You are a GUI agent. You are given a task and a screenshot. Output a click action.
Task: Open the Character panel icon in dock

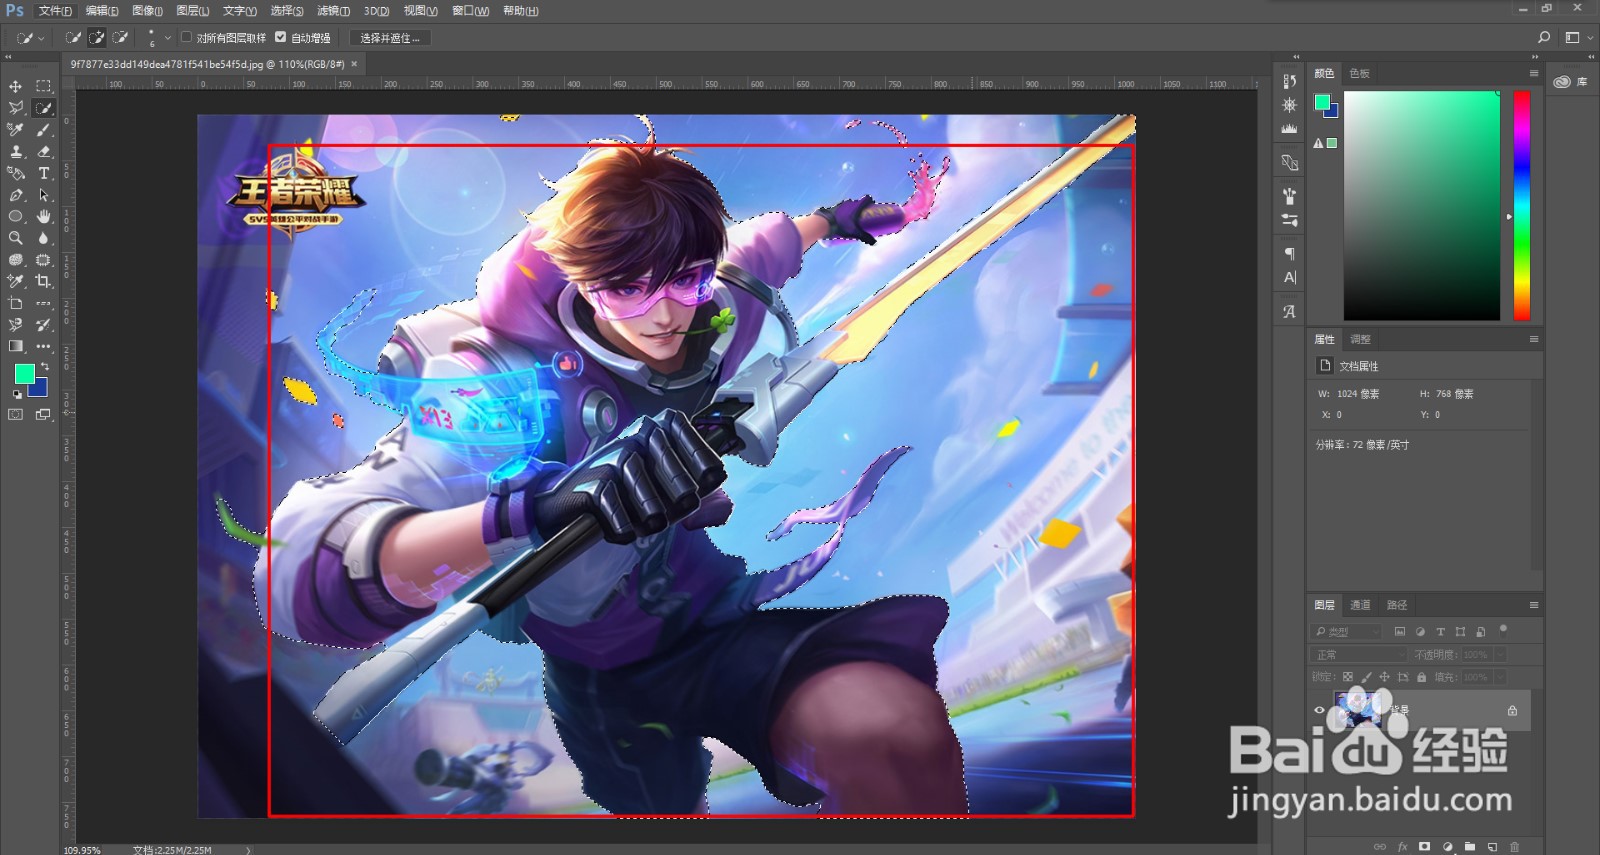click(1289, 277)
